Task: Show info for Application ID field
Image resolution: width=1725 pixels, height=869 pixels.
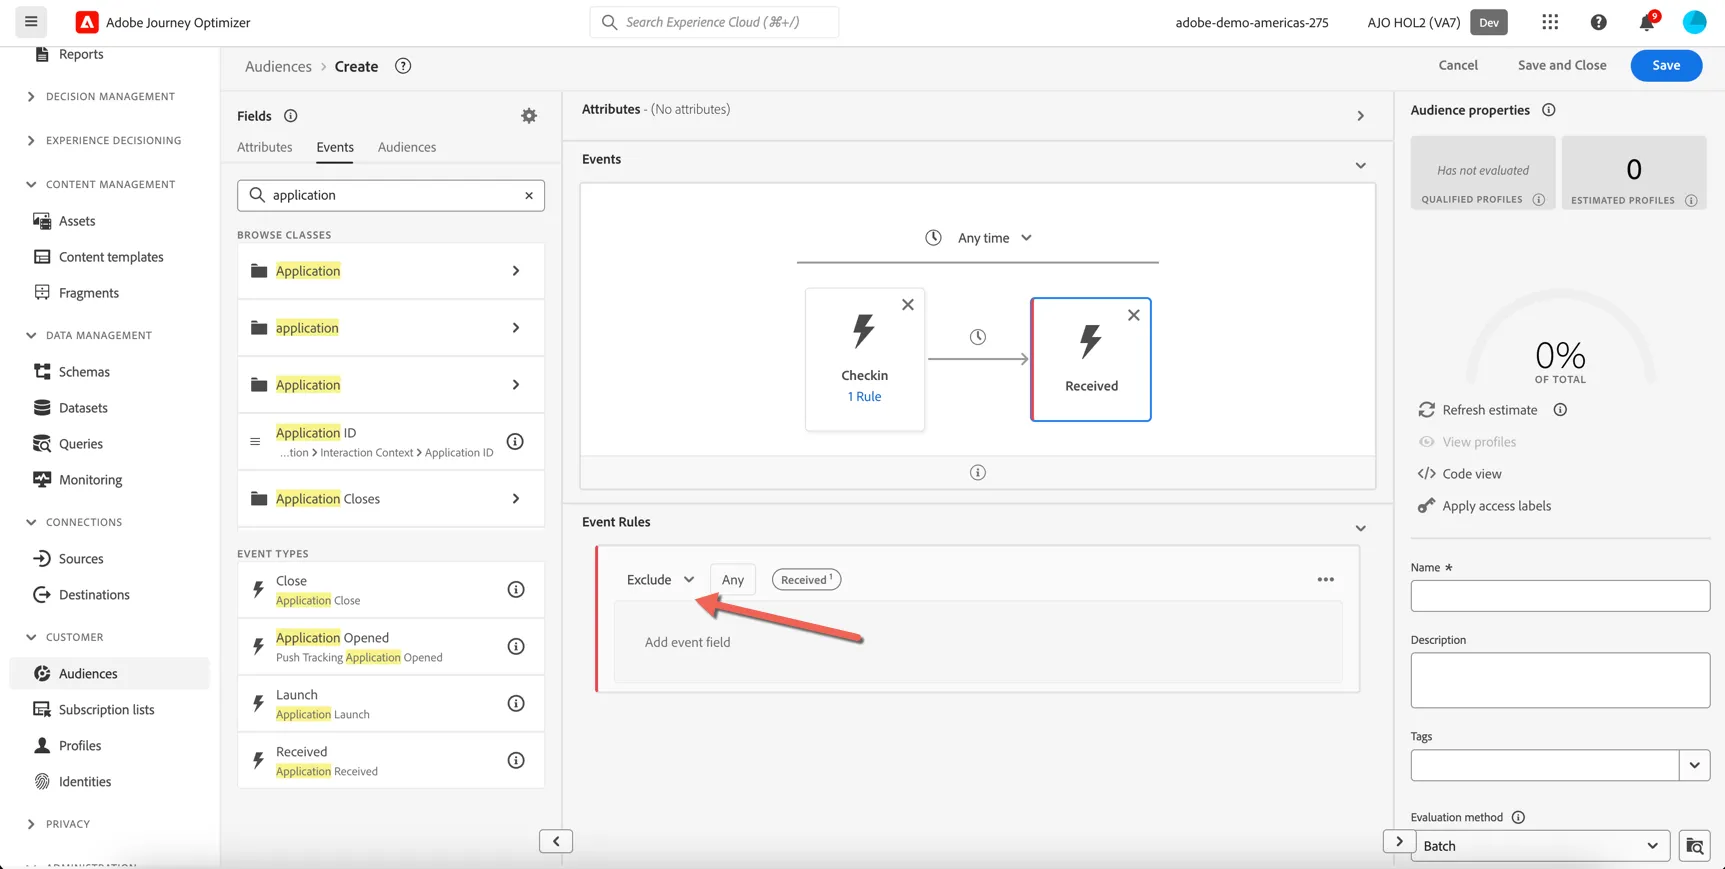Action: 515,441
